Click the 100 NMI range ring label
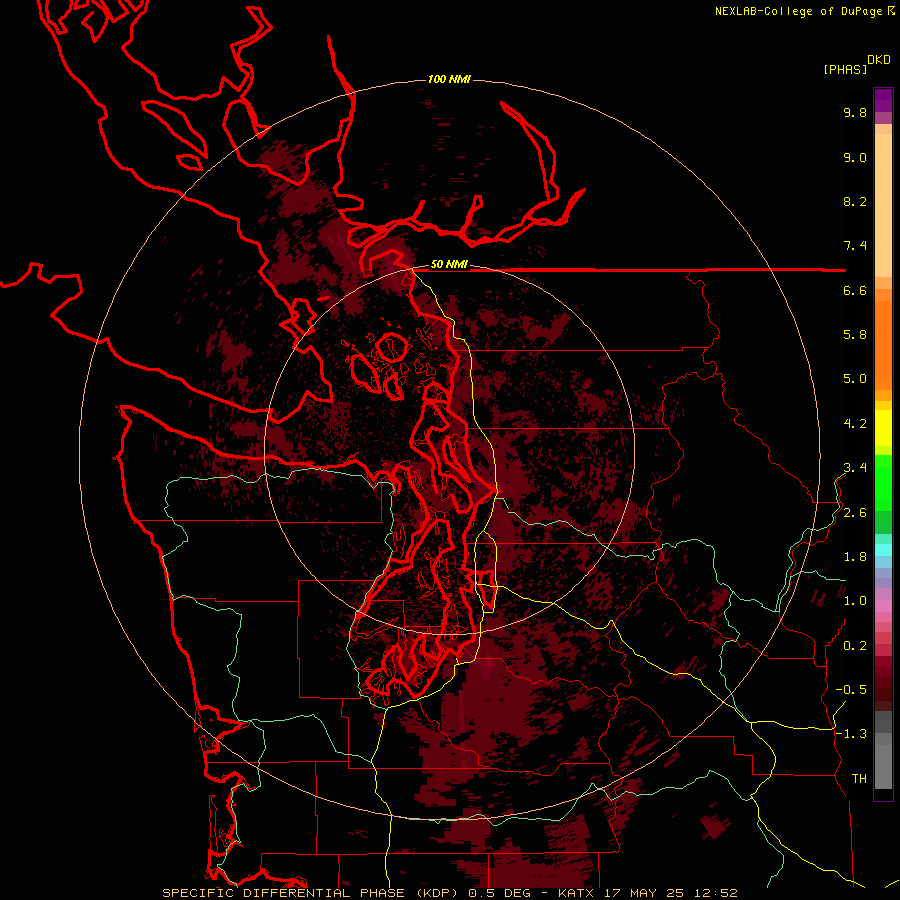 (449, 79)
